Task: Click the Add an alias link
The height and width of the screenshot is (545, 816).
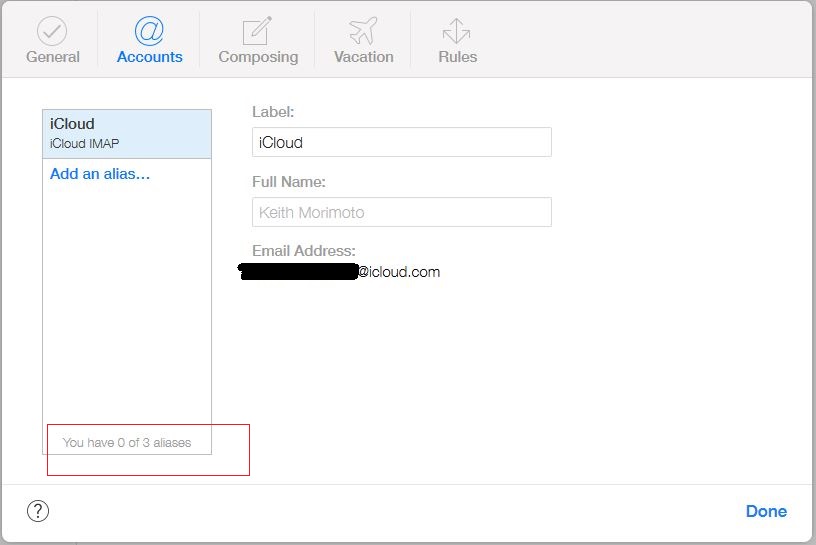Action: (100, 174)
